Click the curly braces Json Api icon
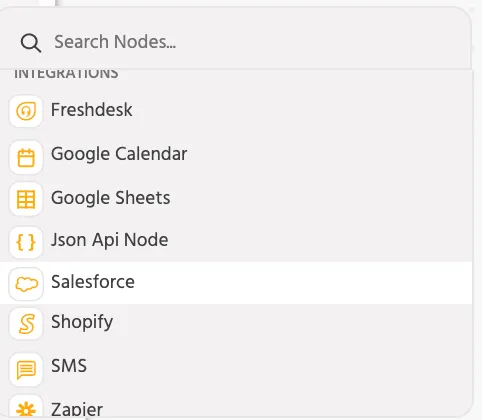This screenshot has width=482, height=420. click(x=26, y=242)
